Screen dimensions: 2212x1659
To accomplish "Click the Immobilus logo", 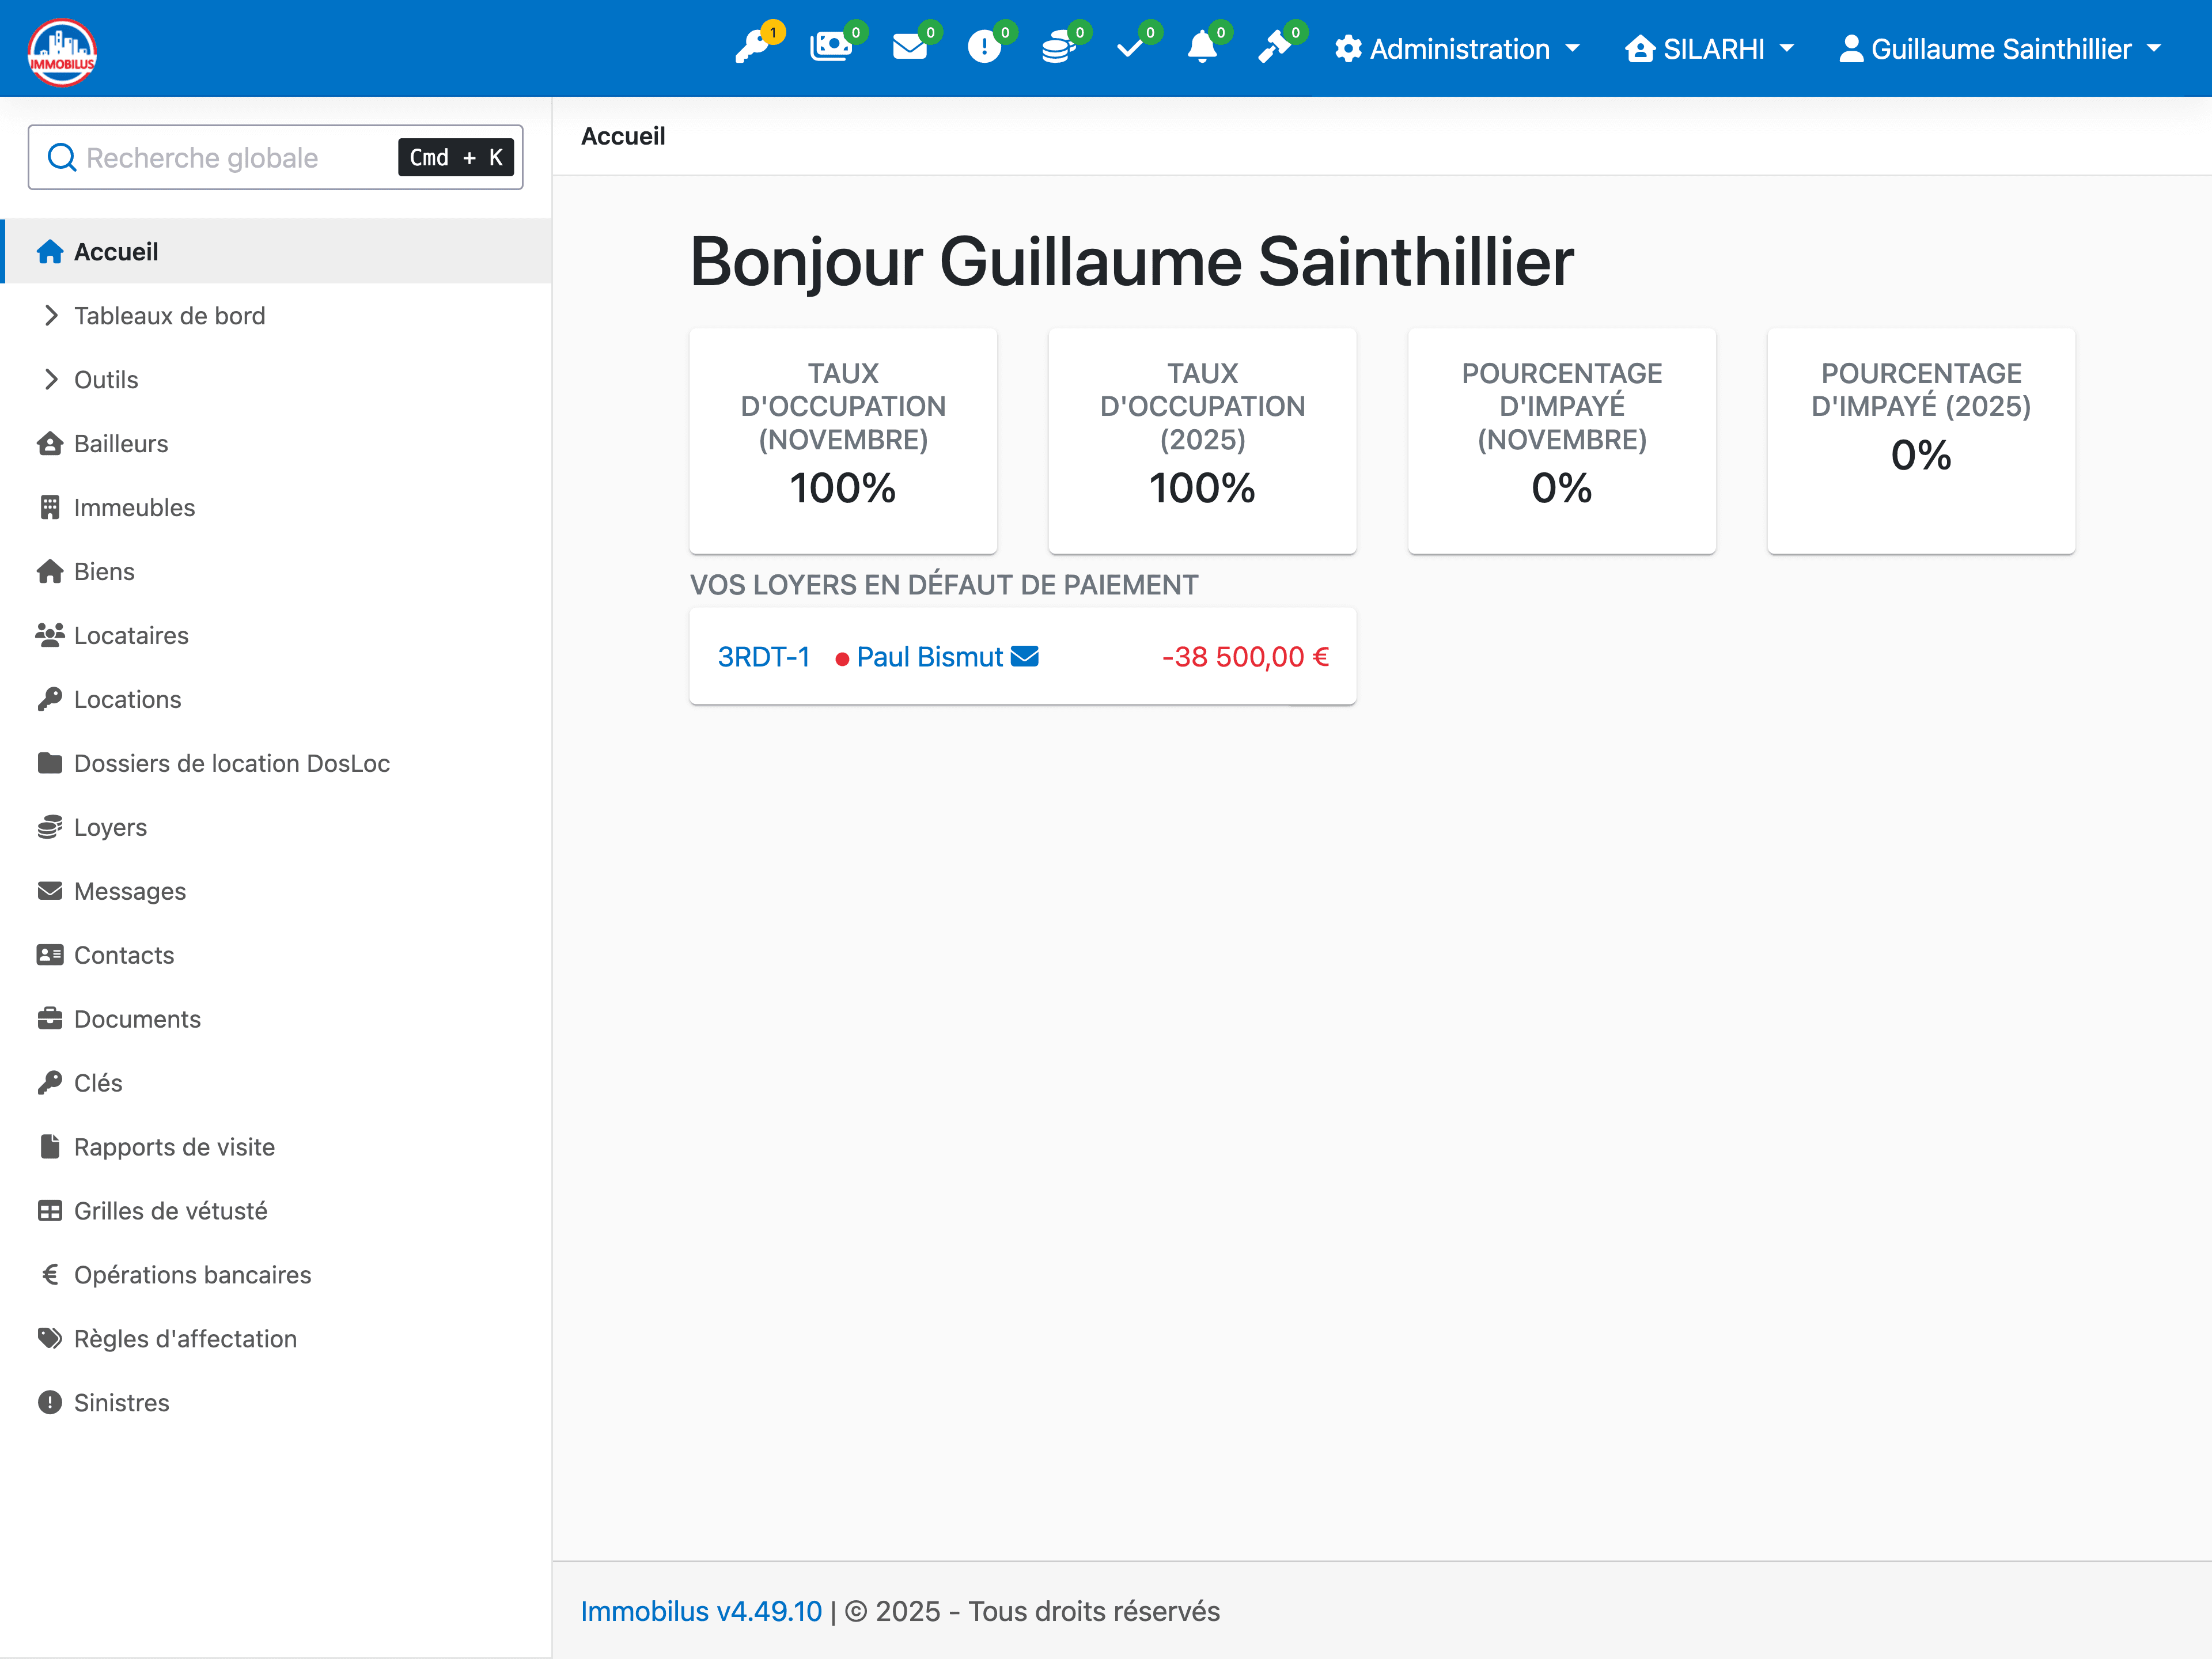I will [x=61, y=51].
